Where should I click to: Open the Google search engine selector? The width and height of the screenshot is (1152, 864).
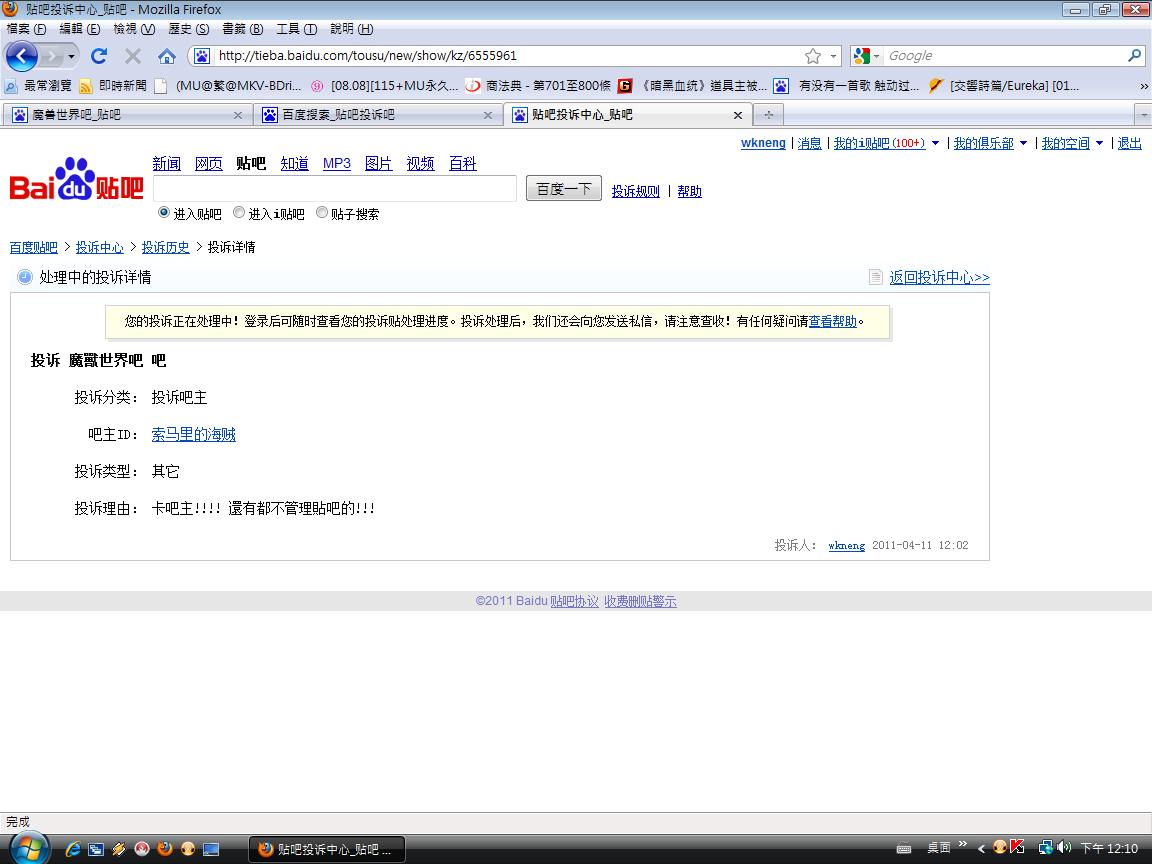[x=866, y=56]
